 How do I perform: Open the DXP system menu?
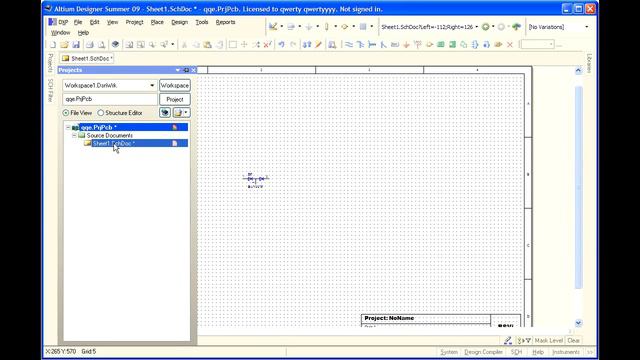click(58, 22)
